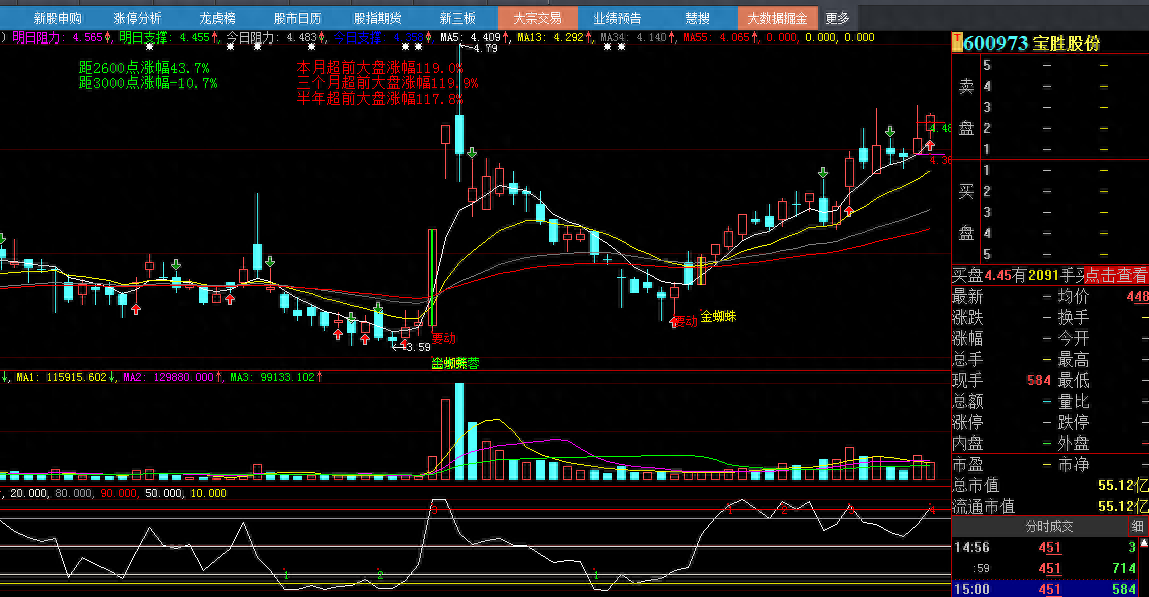Expand the 更多 menu
Screen dimensions: 1149x597
point(837,18)
